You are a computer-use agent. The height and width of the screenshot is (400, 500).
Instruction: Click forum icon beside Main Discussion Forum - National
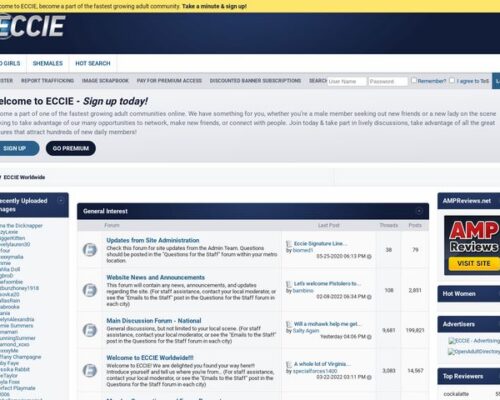click(x=90, y=330)
